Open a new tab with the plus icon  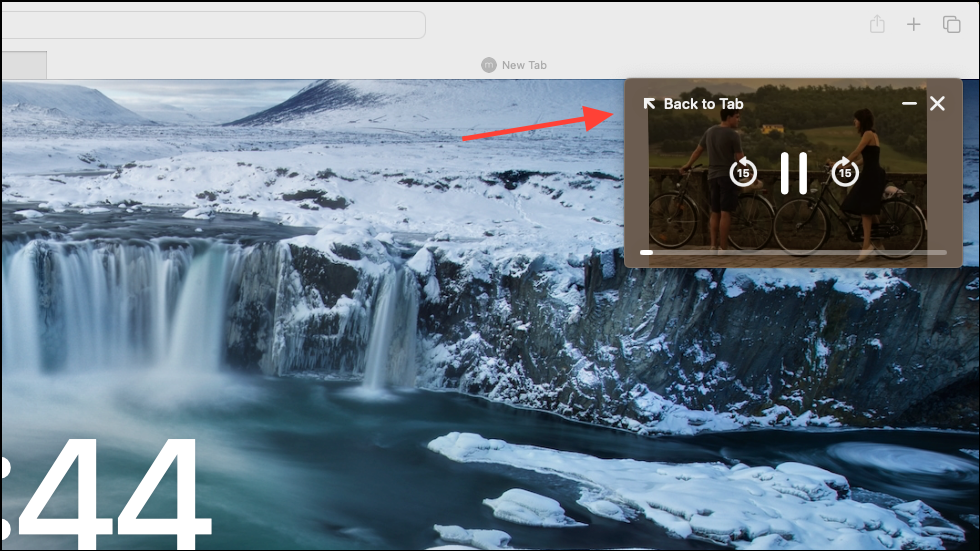[914, 24]
